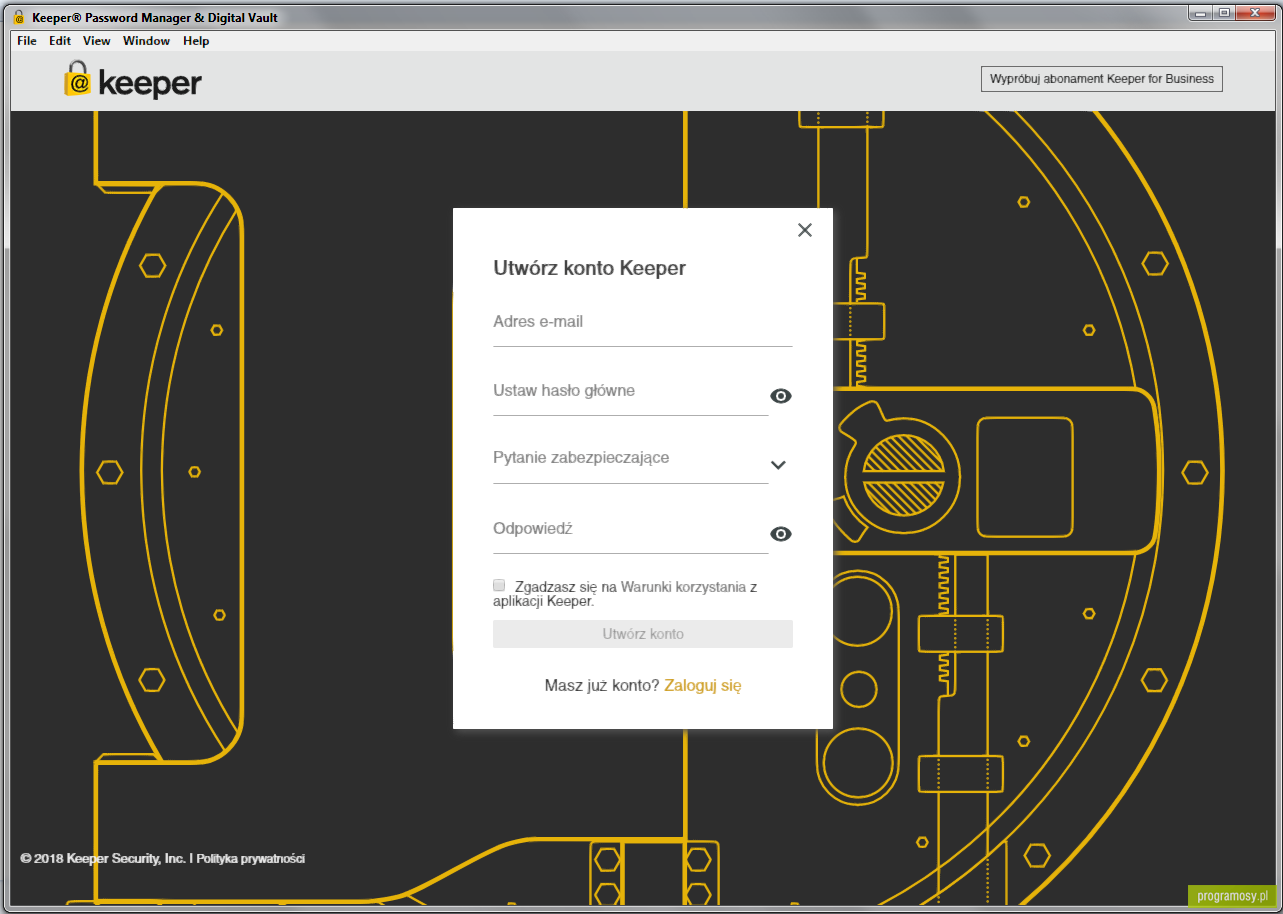This screenshot has height=914, width=1283.
Task: Open the Edit menu
Action: coord(60,41)
